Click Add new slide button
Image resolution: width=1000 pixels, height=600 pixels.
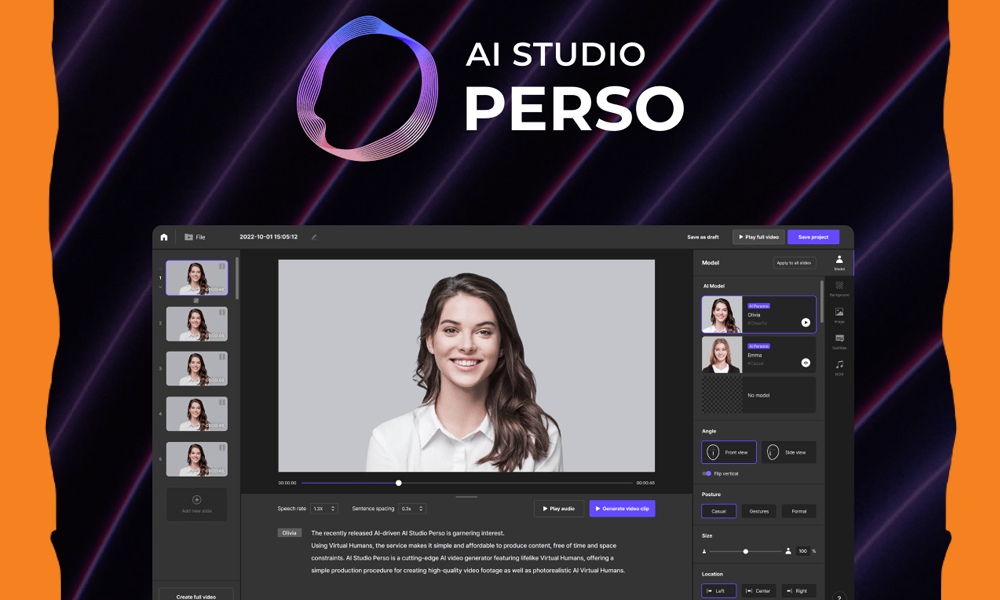point(196,504)
